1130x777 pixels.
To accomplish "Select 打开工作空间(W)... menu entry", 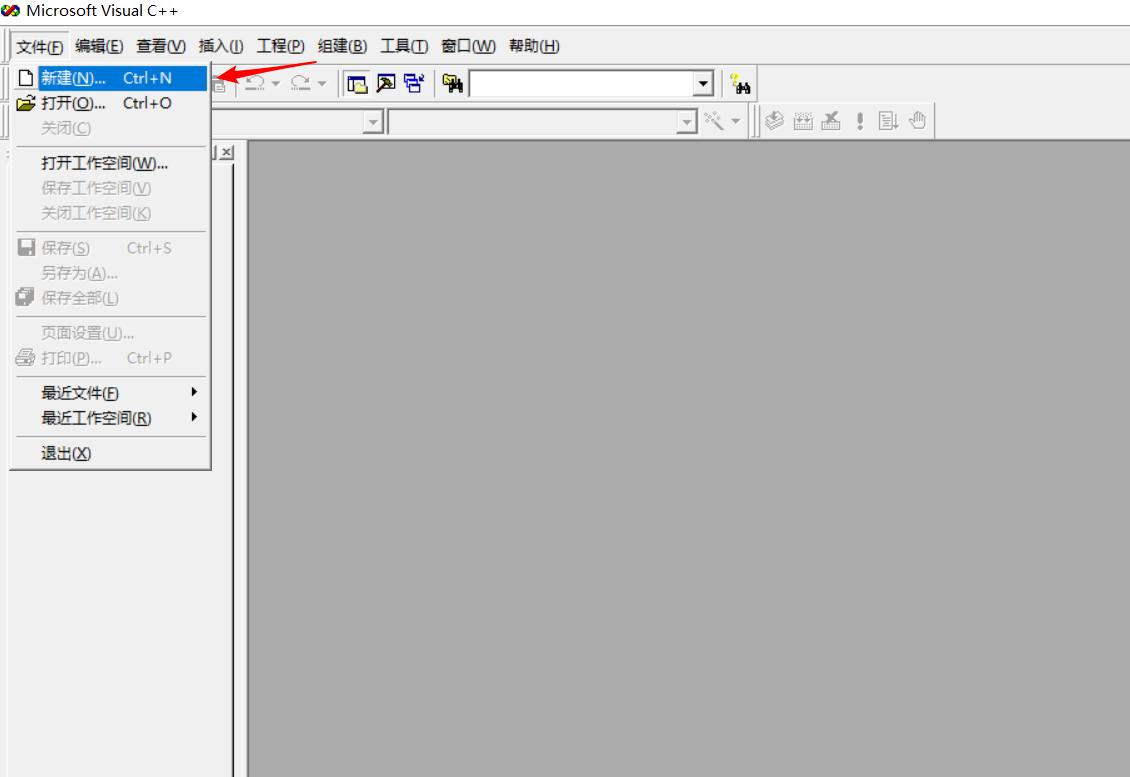I will click(104, 163).
